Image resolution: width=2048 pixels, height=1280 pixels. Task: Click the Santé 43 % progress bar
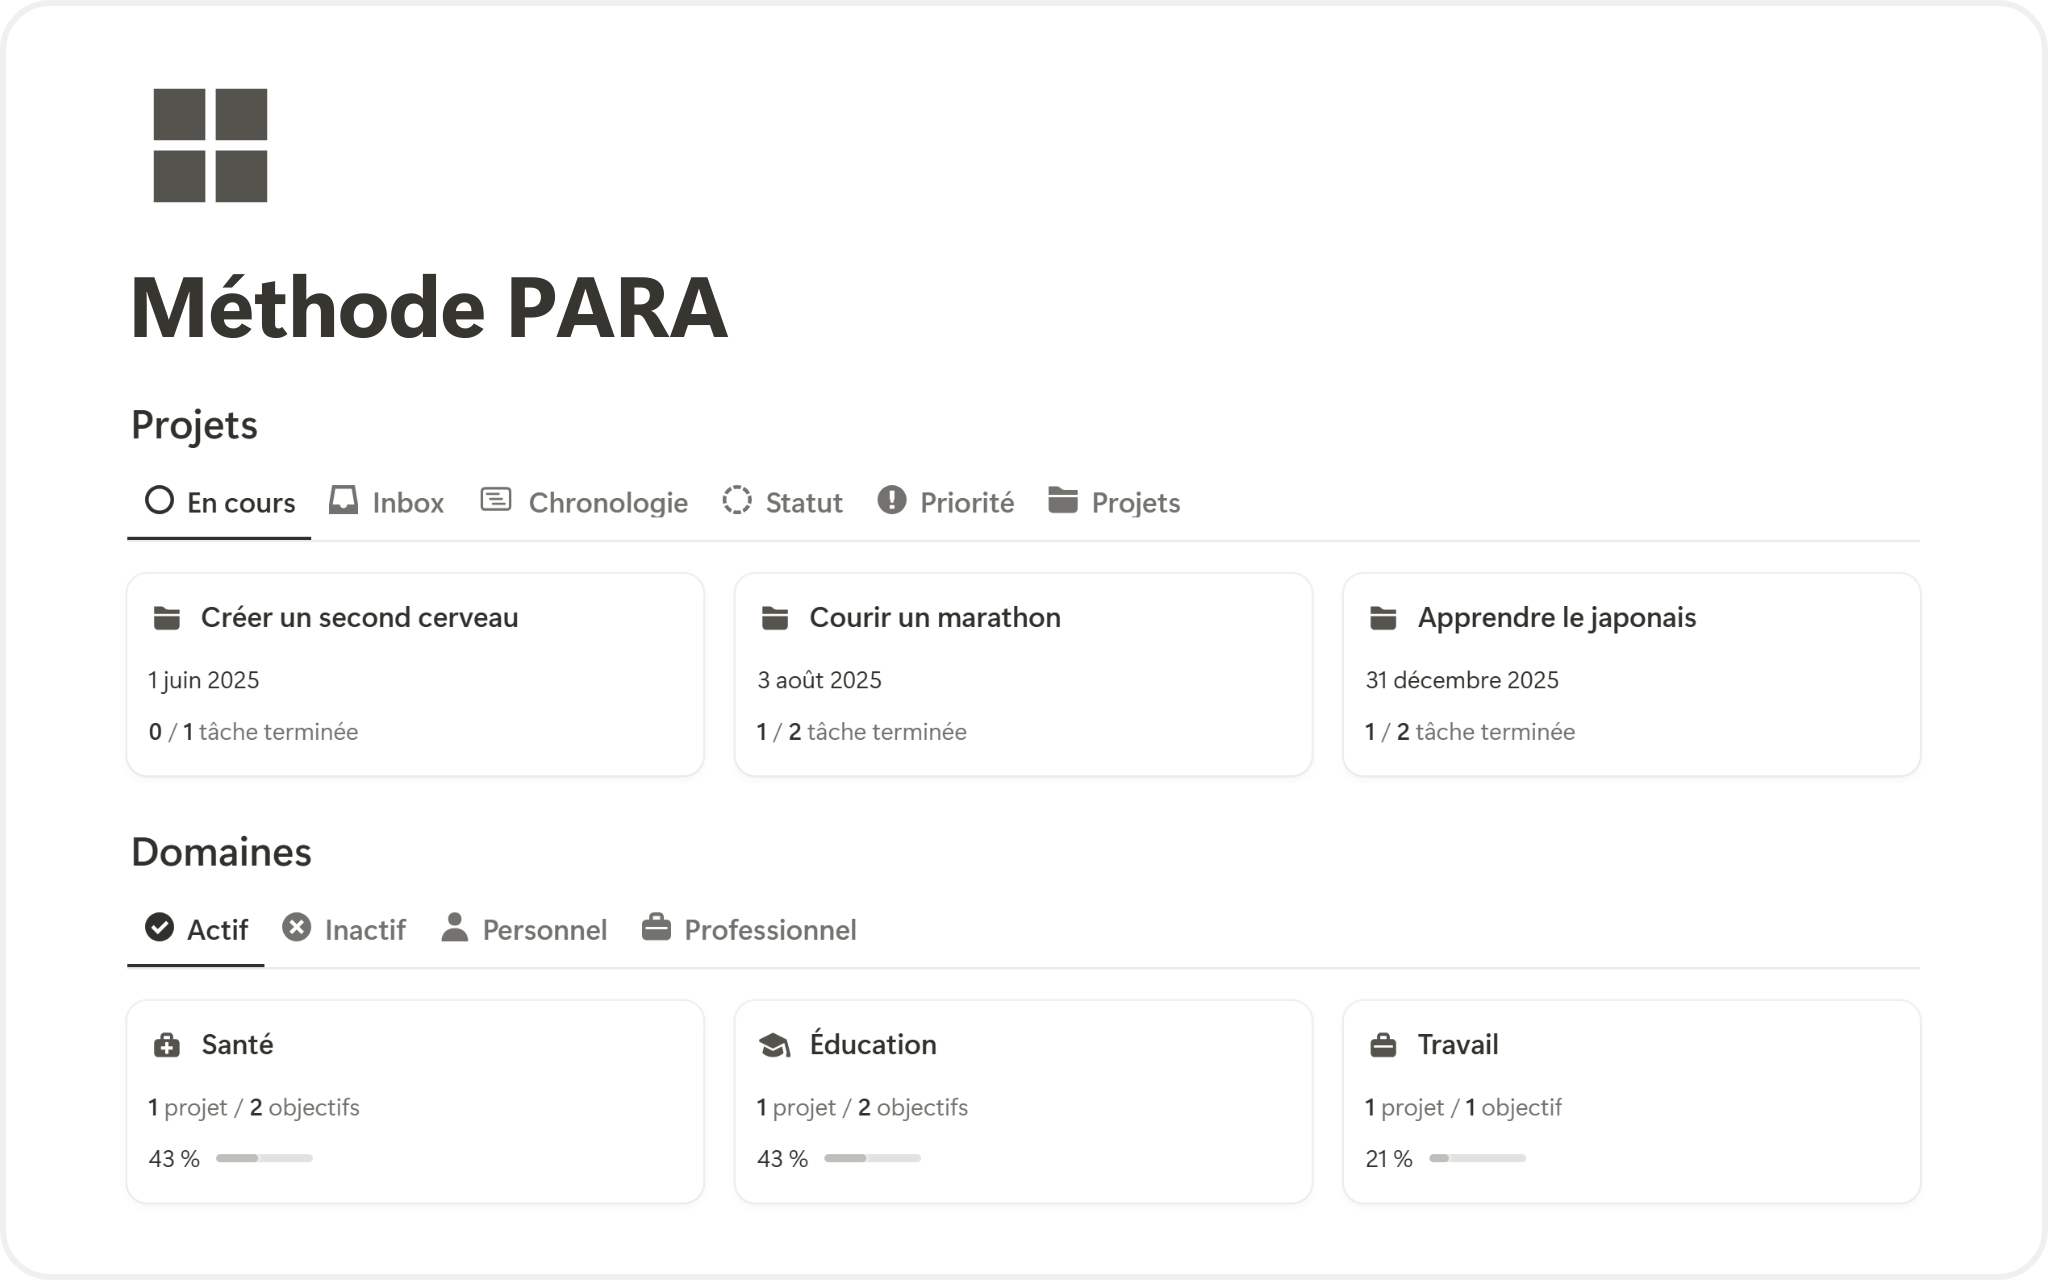tap(264, 1158)
